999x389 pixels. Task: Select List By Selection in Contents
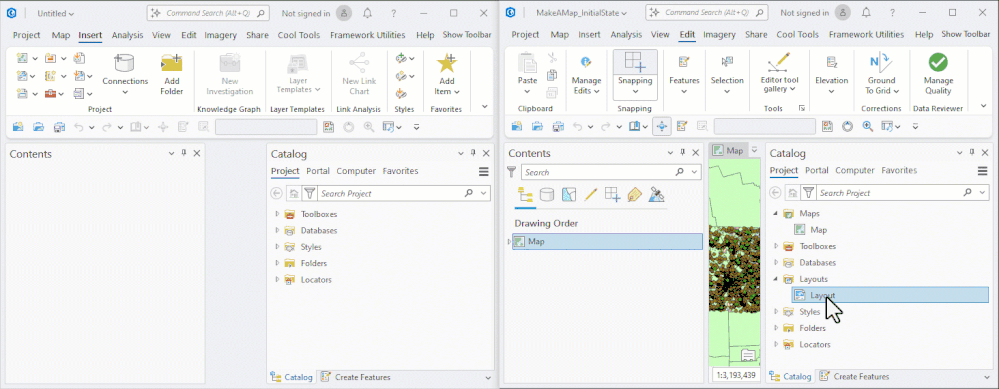(569, 195)
